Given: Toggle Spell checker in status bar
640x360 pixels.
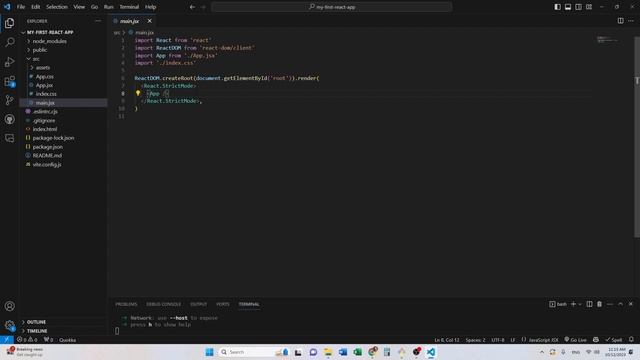Looking at the screenshot, I should click(614, 340).
